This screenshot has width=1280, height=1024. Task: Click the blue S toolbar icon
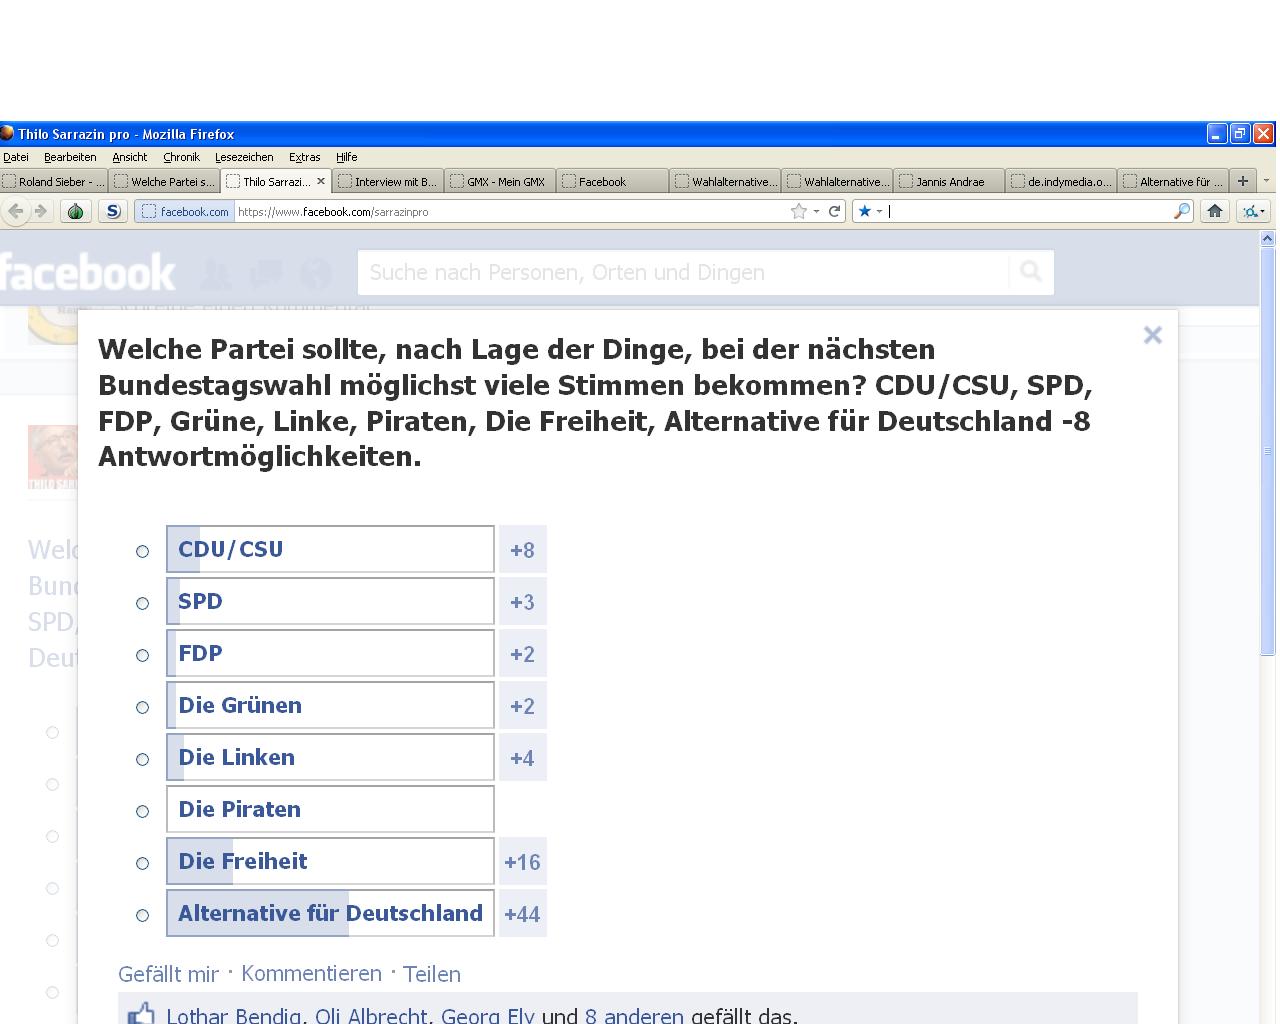[113, 211]
